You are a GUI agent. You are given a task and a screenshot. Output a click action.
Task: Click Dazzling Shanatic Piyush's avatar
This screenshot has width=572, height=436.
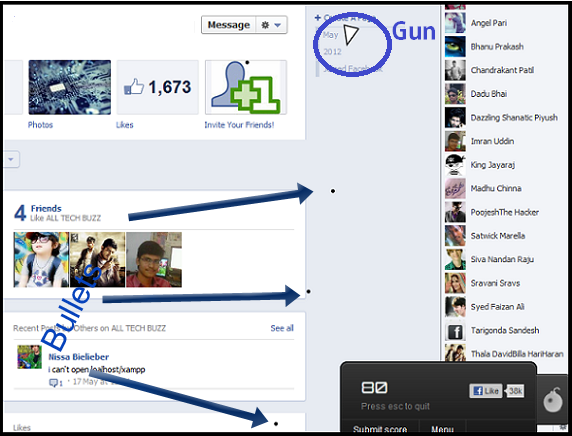point(455,117)
